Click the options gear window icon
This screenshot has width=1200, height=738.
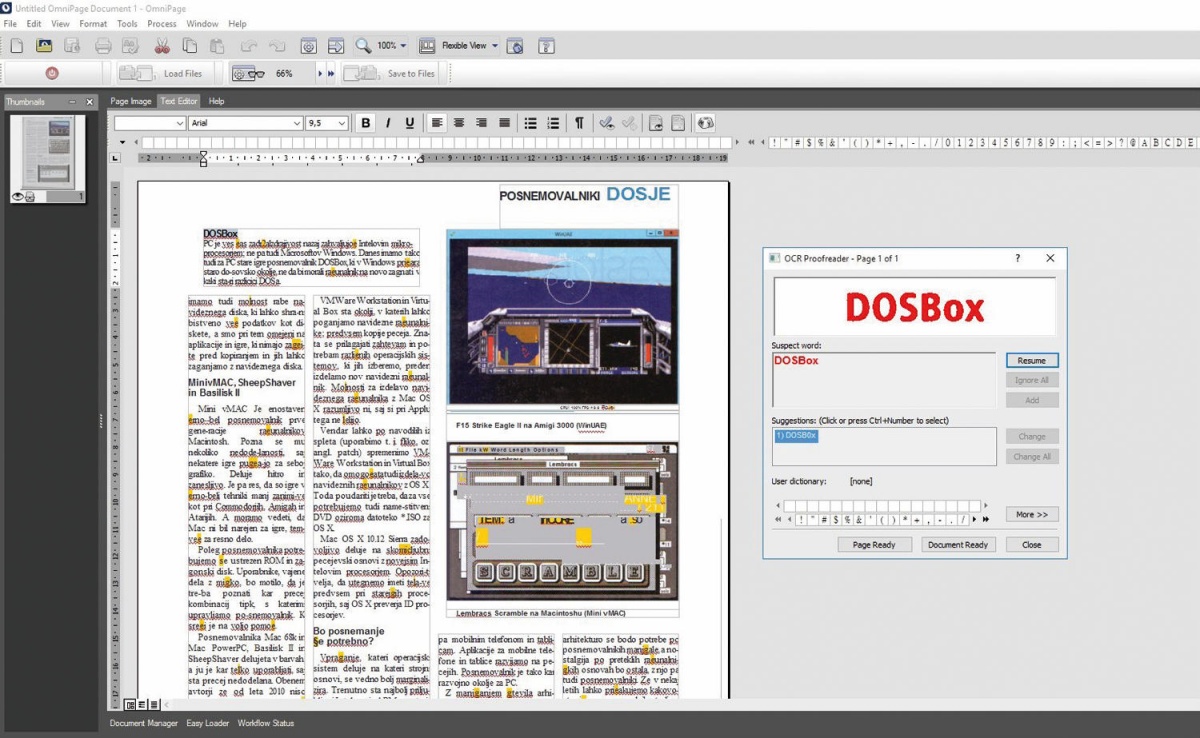[x=309, y=46]
